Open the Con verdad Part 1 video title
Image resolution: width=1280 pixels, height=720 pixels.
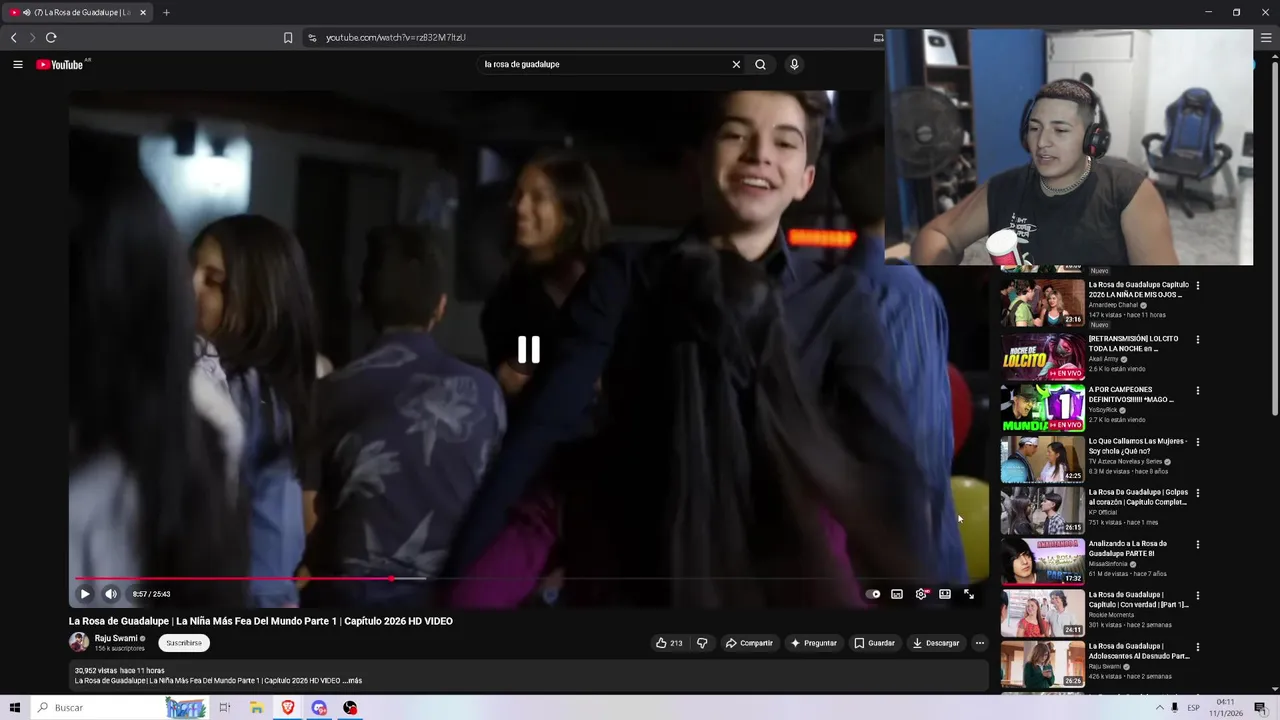pos(1138,599)
